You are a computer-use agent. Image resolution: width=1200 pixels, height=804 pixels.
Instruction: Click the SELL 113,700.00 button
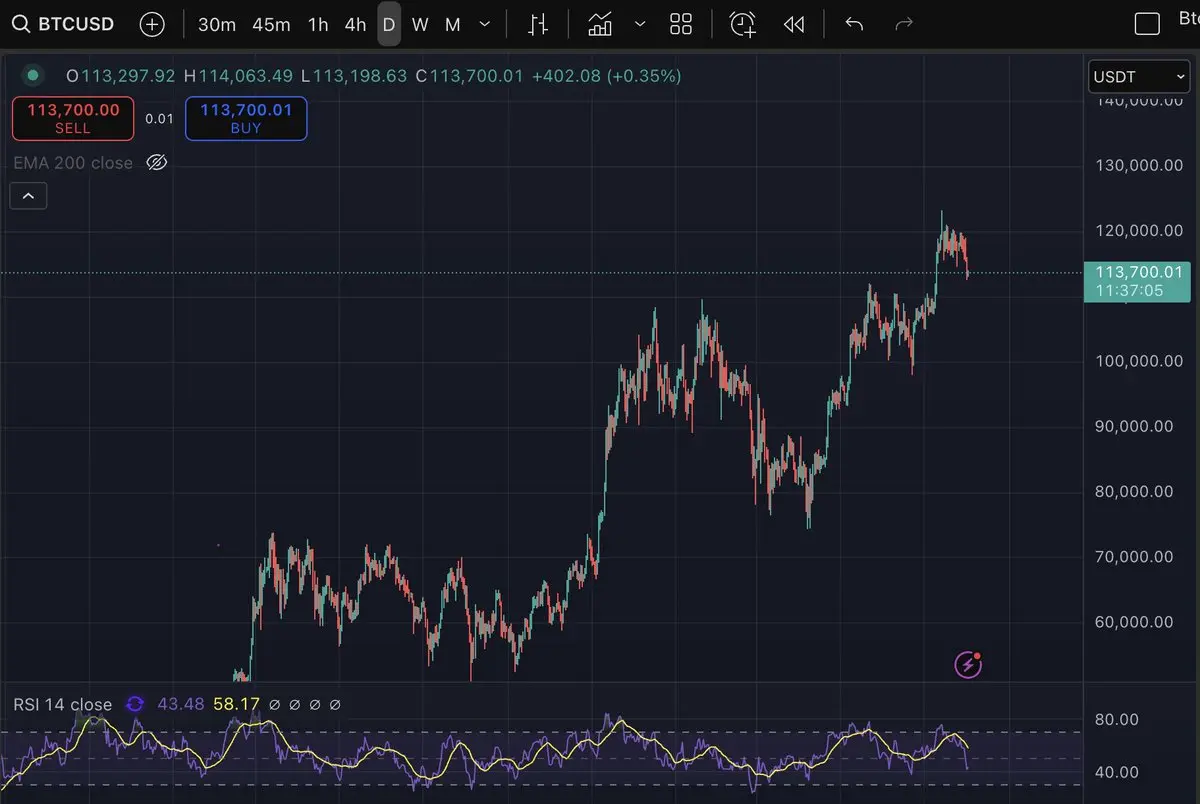pyautogui.click(x=72, y=118)
